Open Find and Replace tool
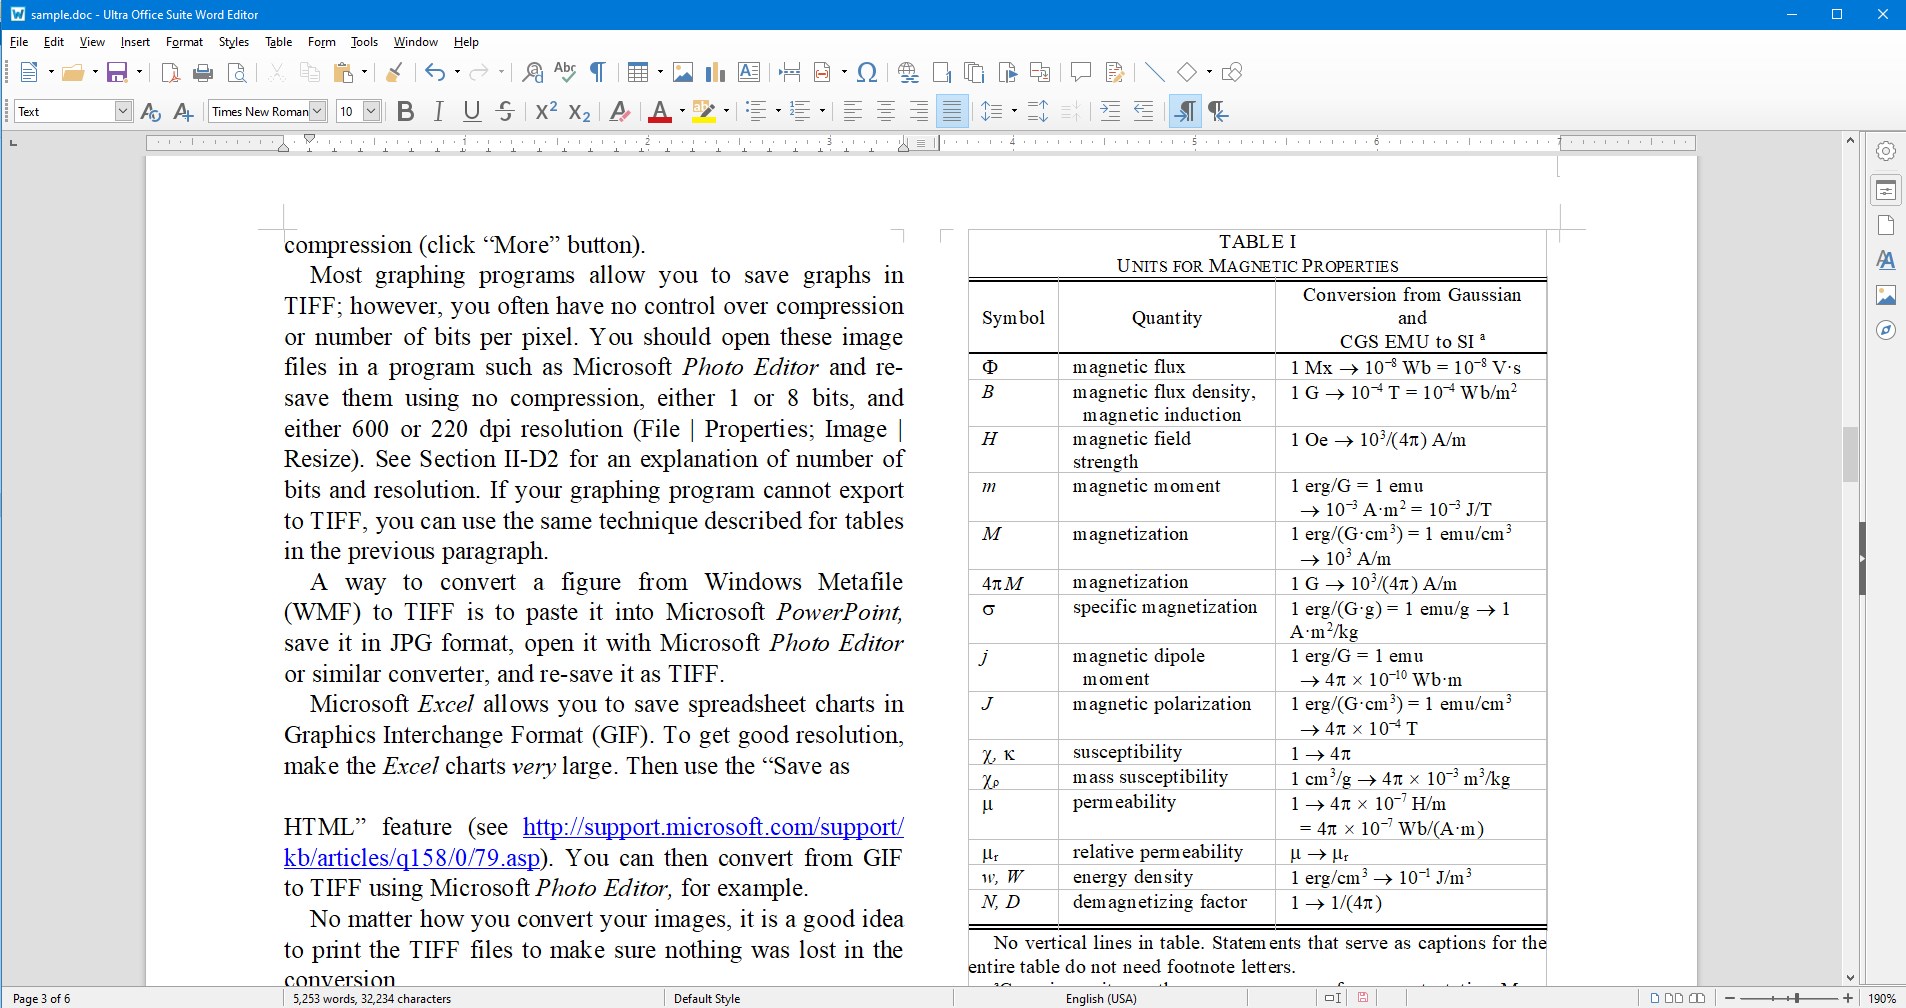1906x1008 pixels. [533, 72]
